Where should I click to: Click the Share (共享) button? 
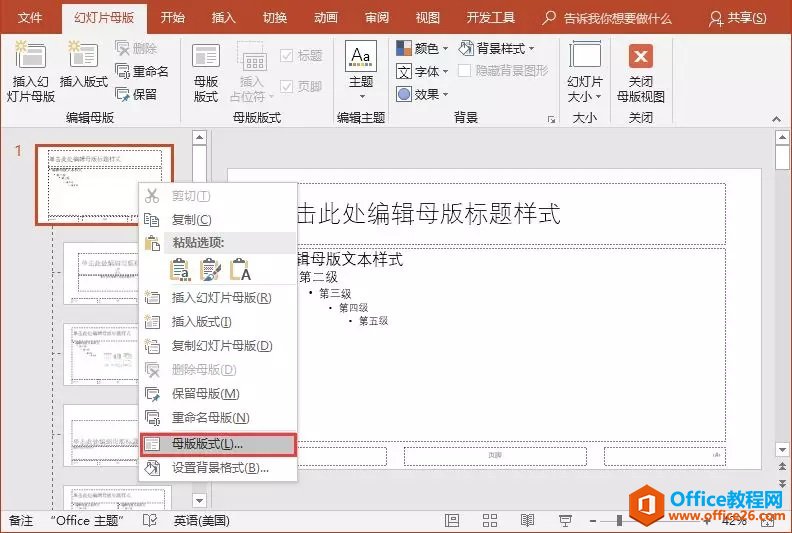tap(737, 19)
